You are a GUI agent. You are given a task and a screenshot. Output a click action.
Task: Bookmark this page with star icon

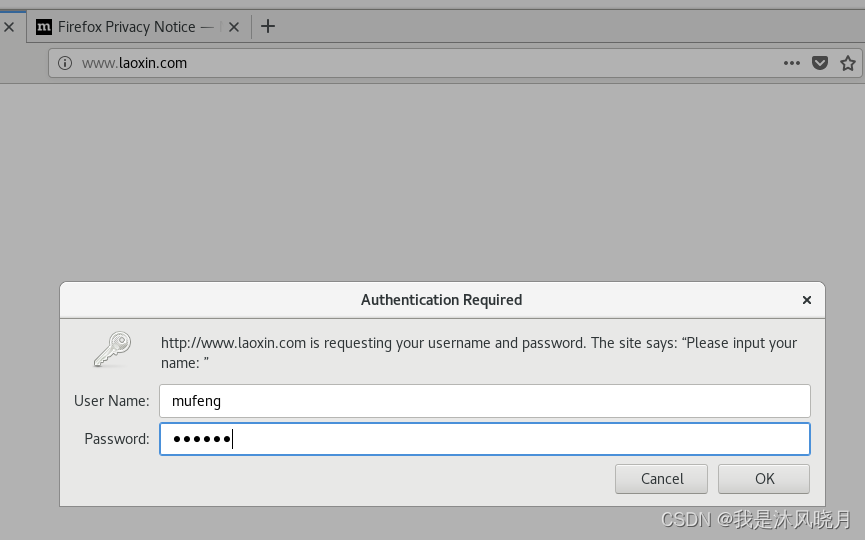pos(848,63)
